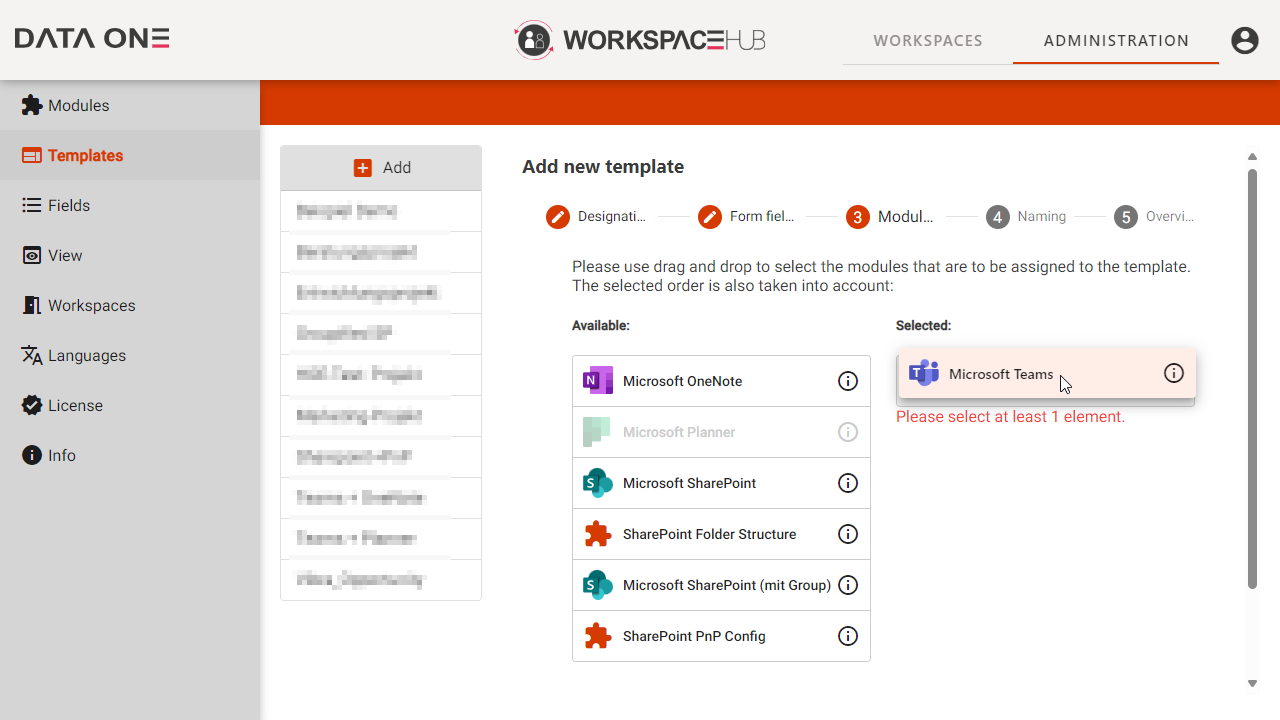Open License in the sidebar menu

[130, 405]
